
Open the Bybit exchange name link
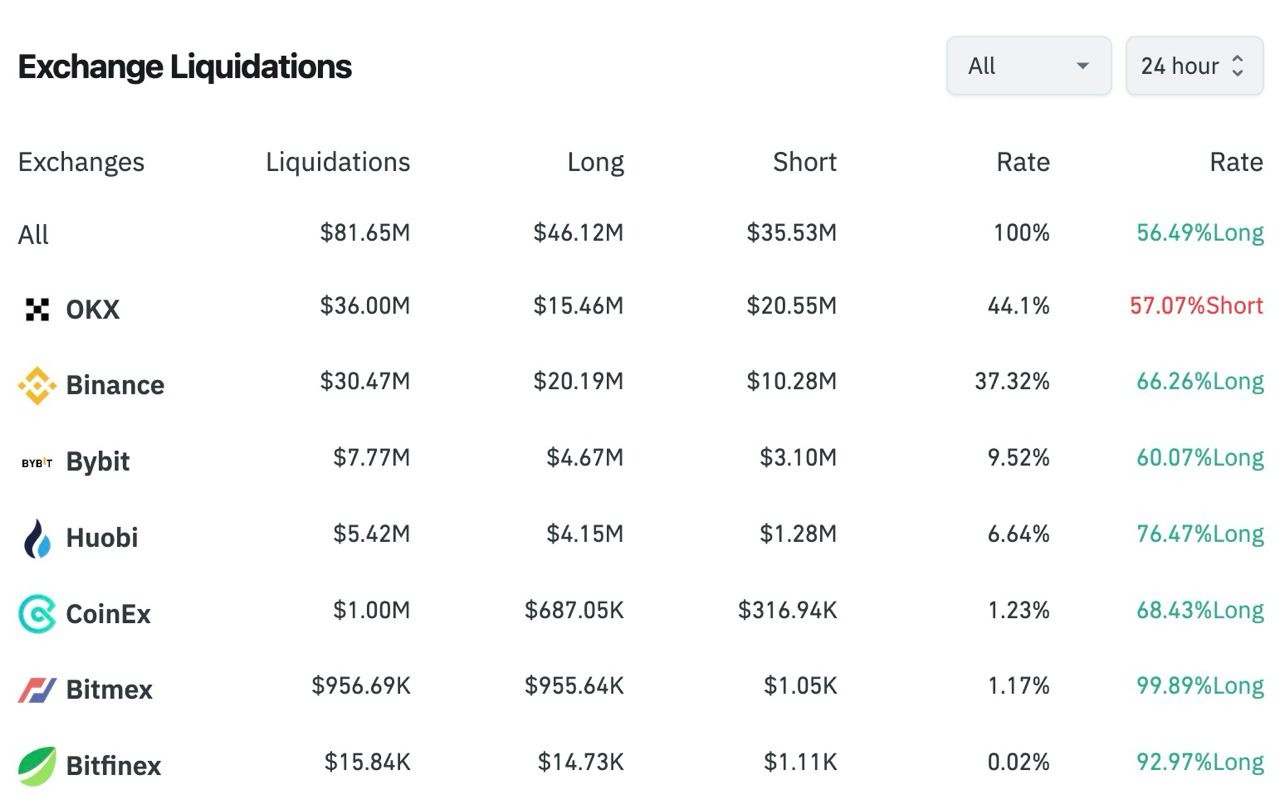point(98,462)
